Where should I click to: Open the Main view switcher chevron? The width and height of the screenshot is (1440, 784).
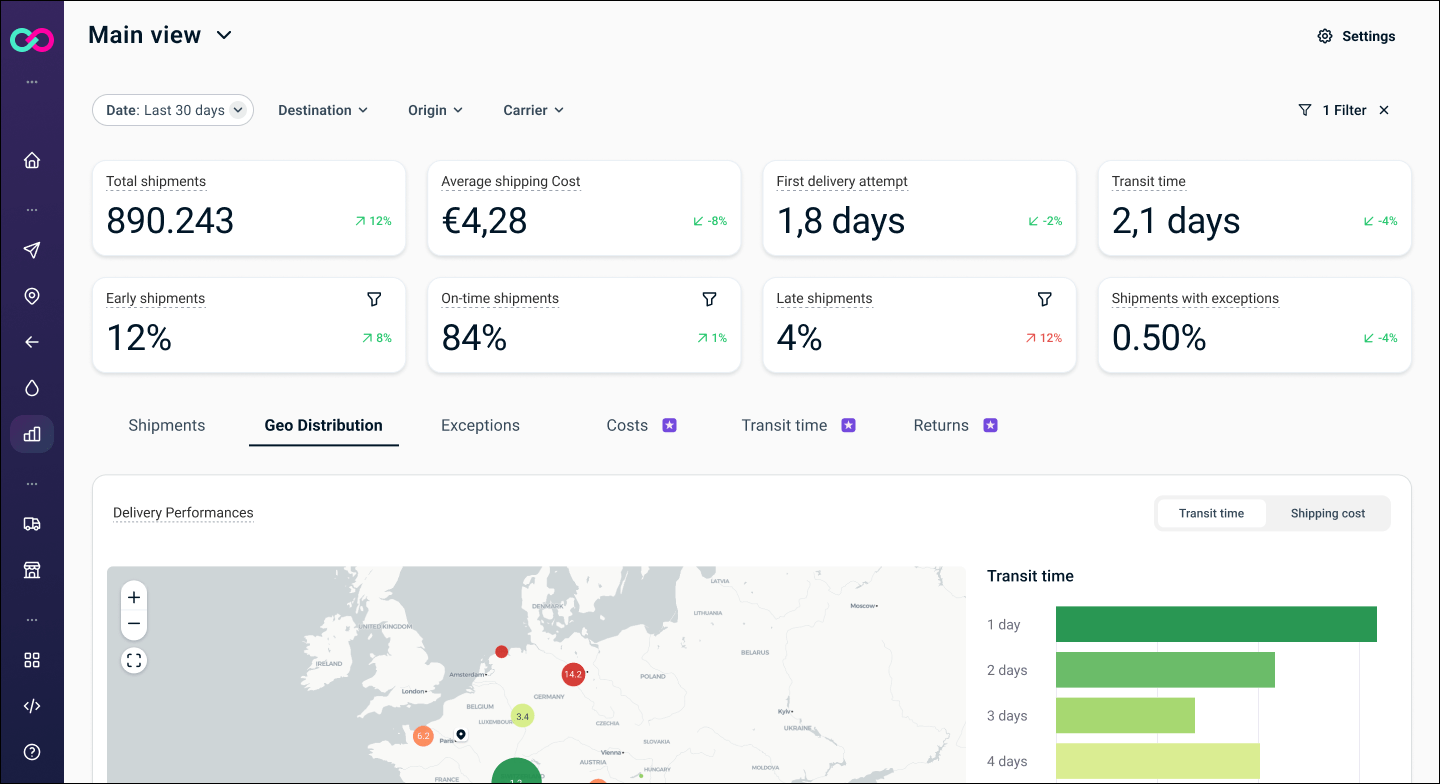pyautogui.click(x=222, y=35)
